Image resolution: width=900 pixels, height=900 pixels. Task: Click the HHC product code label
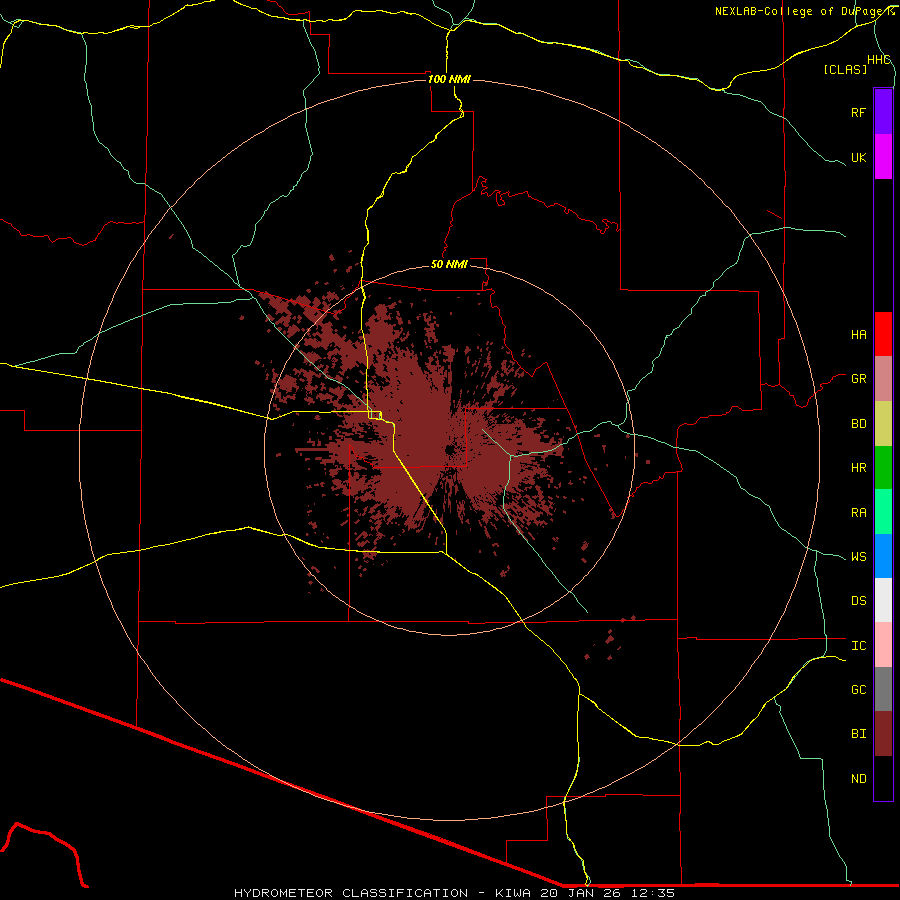[x=879, y=60]
